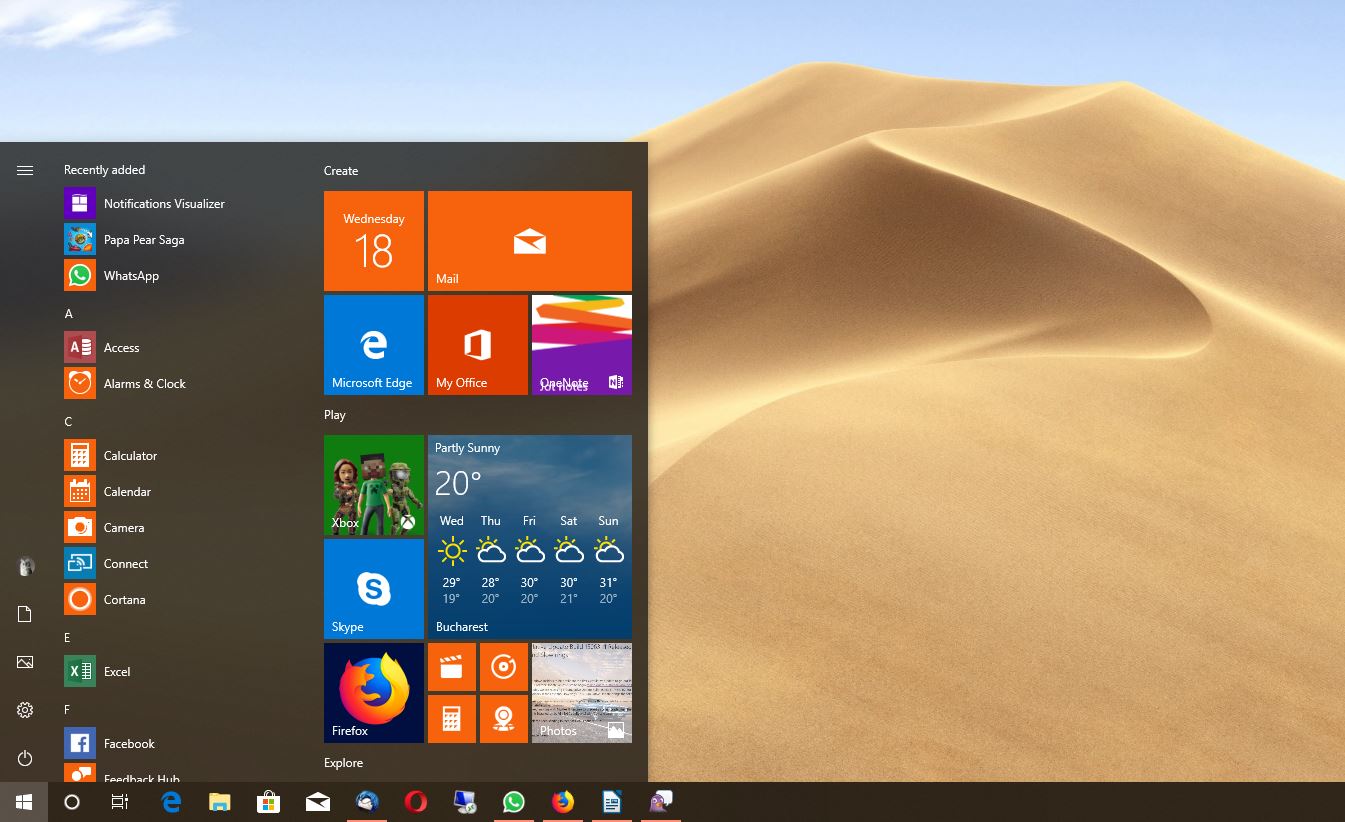This screenshot has height=822, width=1345.
Task: Open the Groove Music disc tile
Action: [x=504, y=667]
